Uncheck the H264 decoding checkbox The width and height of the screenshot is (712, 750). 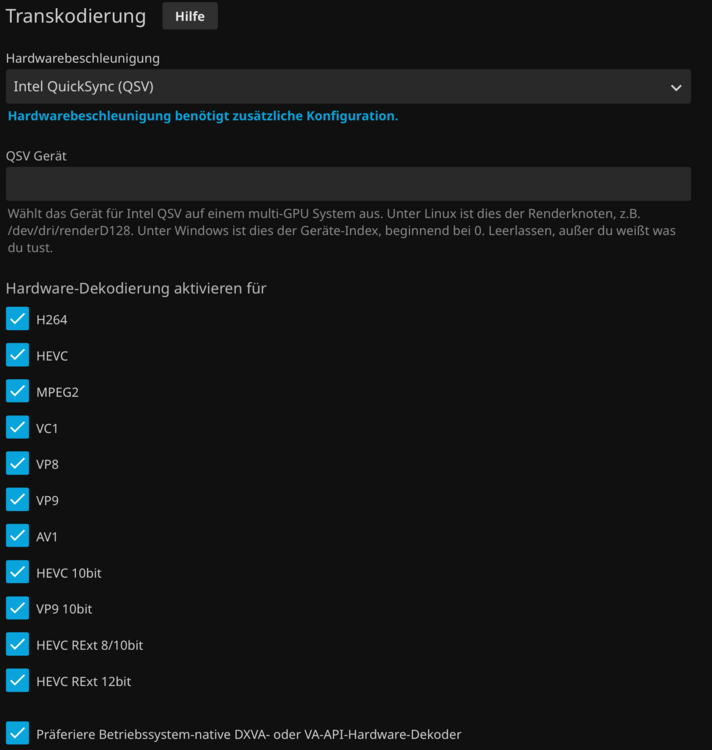point(17,319)
